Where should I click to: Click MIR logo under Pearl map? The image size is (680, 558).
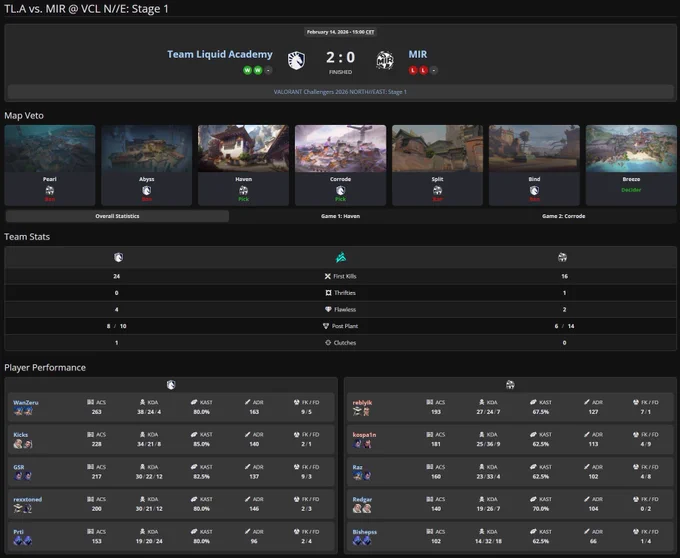point(50,190)
